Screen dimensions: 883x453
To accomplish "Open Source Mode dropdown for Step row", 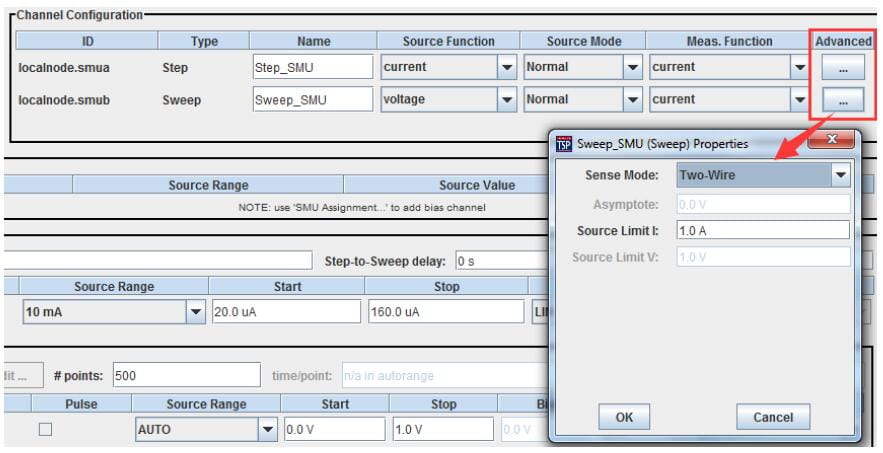I will coord(633,67).
